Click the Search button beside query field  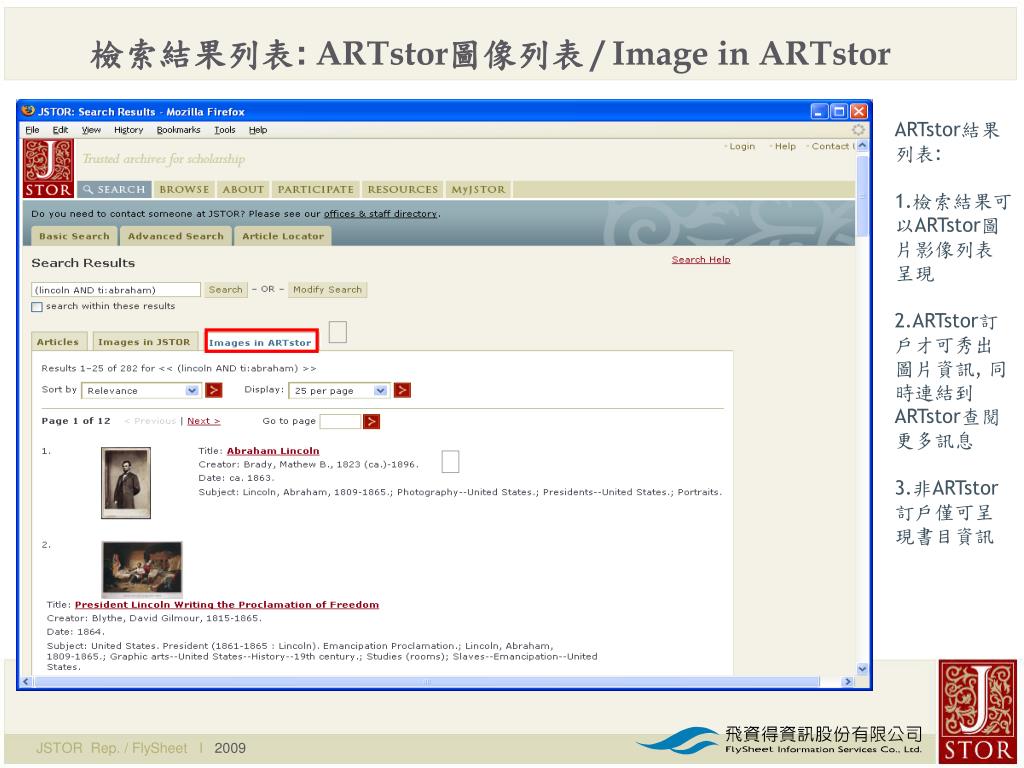pyautogui.click(x=225, y=289)
